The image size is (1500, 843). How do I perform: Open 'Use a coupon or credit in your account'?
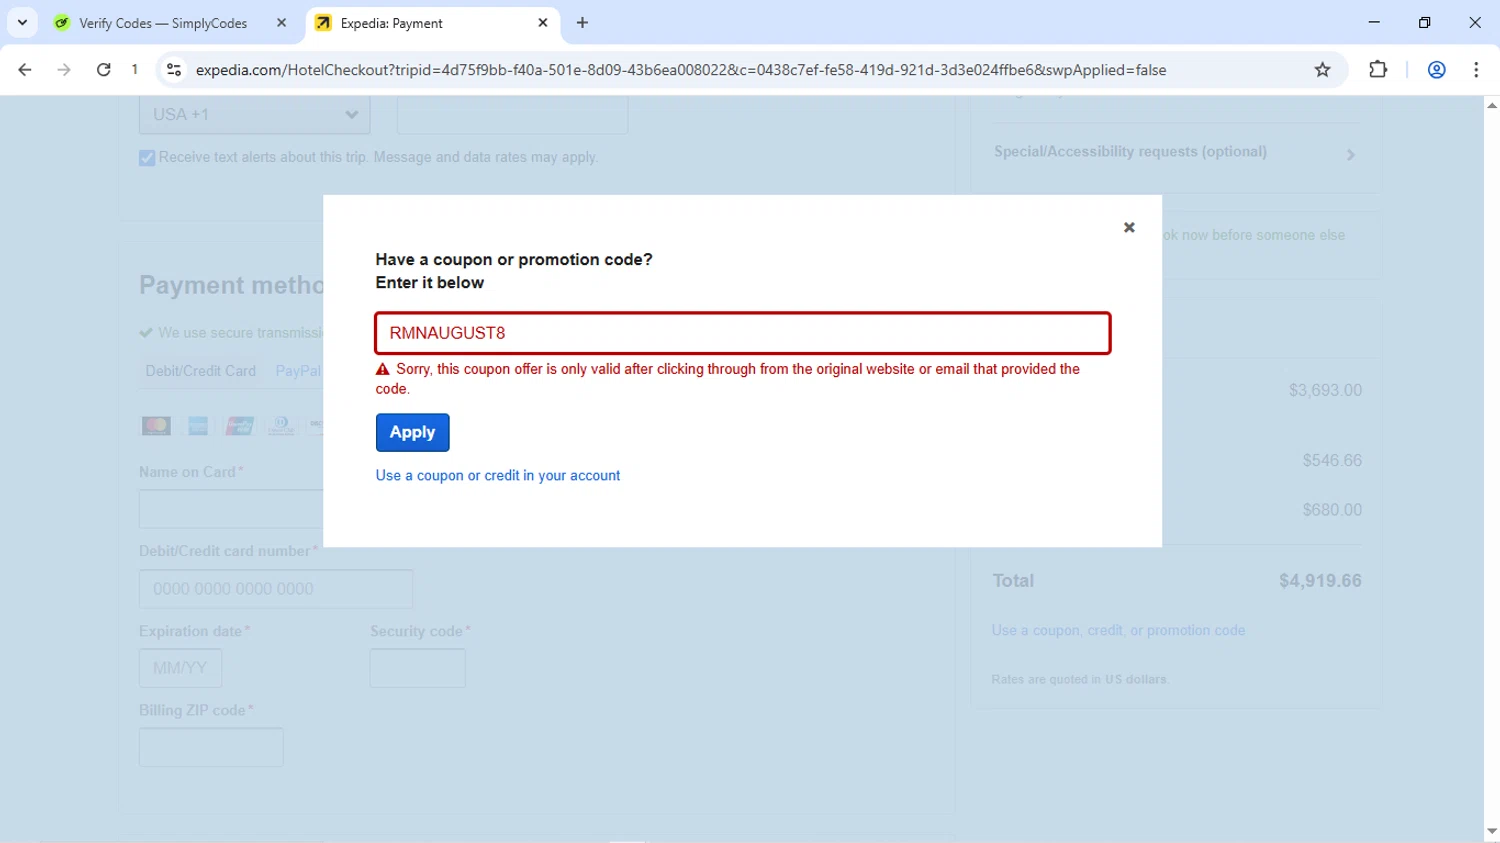[x=497, y=476]
